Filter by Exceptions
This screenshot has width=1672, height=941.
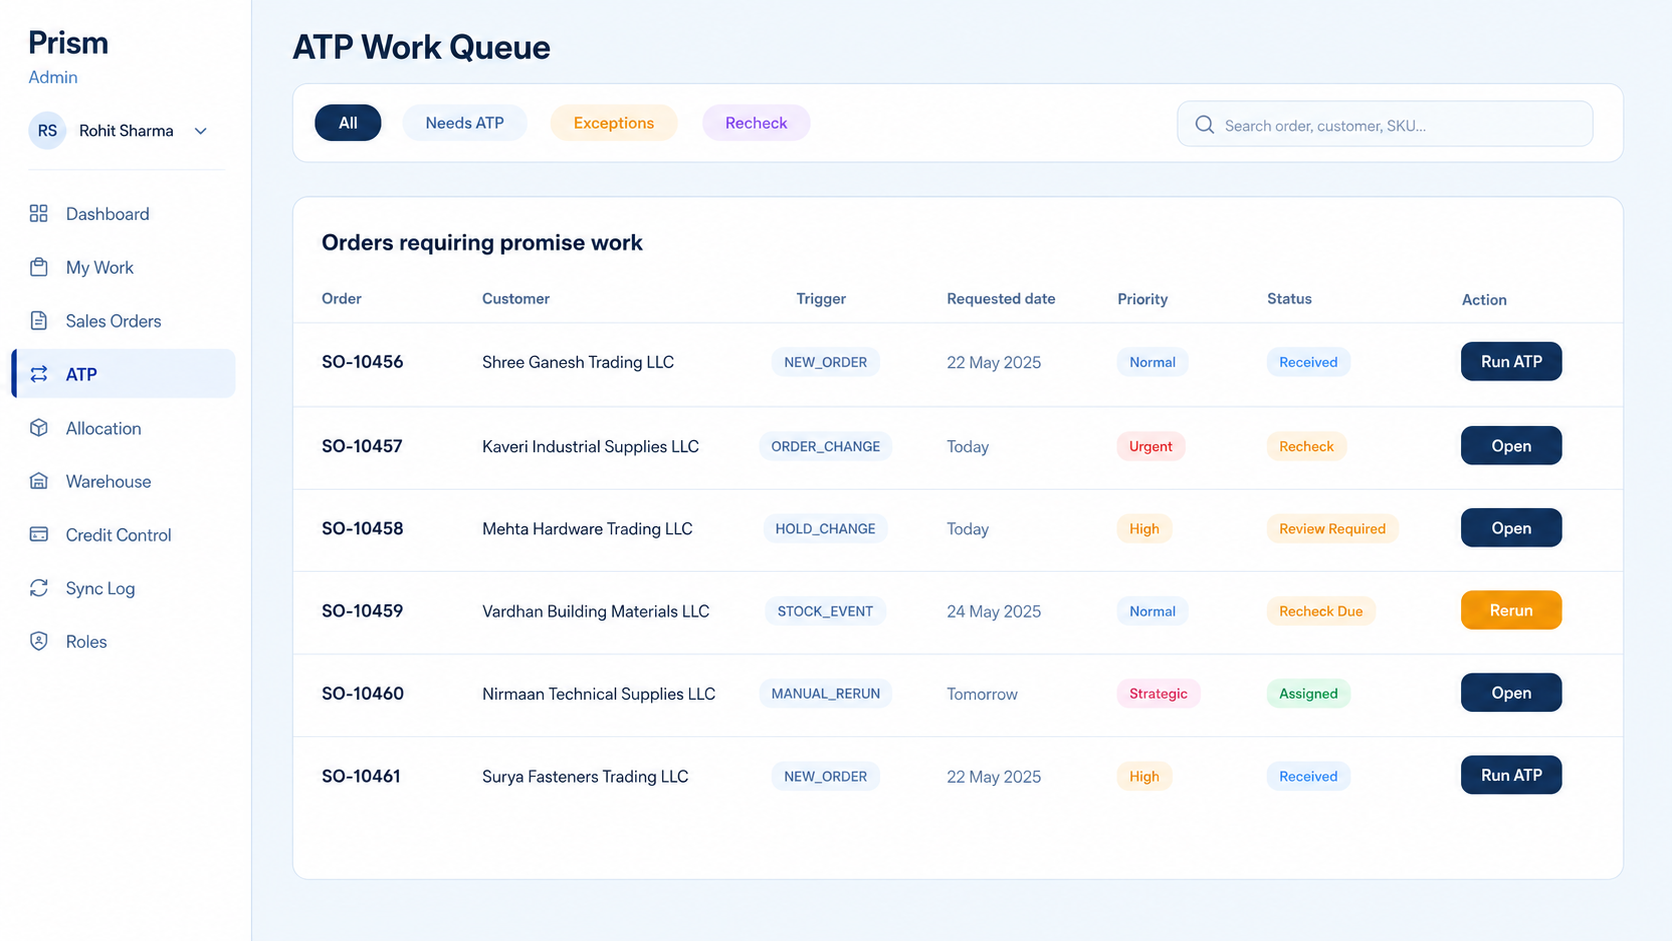[614, 123]
